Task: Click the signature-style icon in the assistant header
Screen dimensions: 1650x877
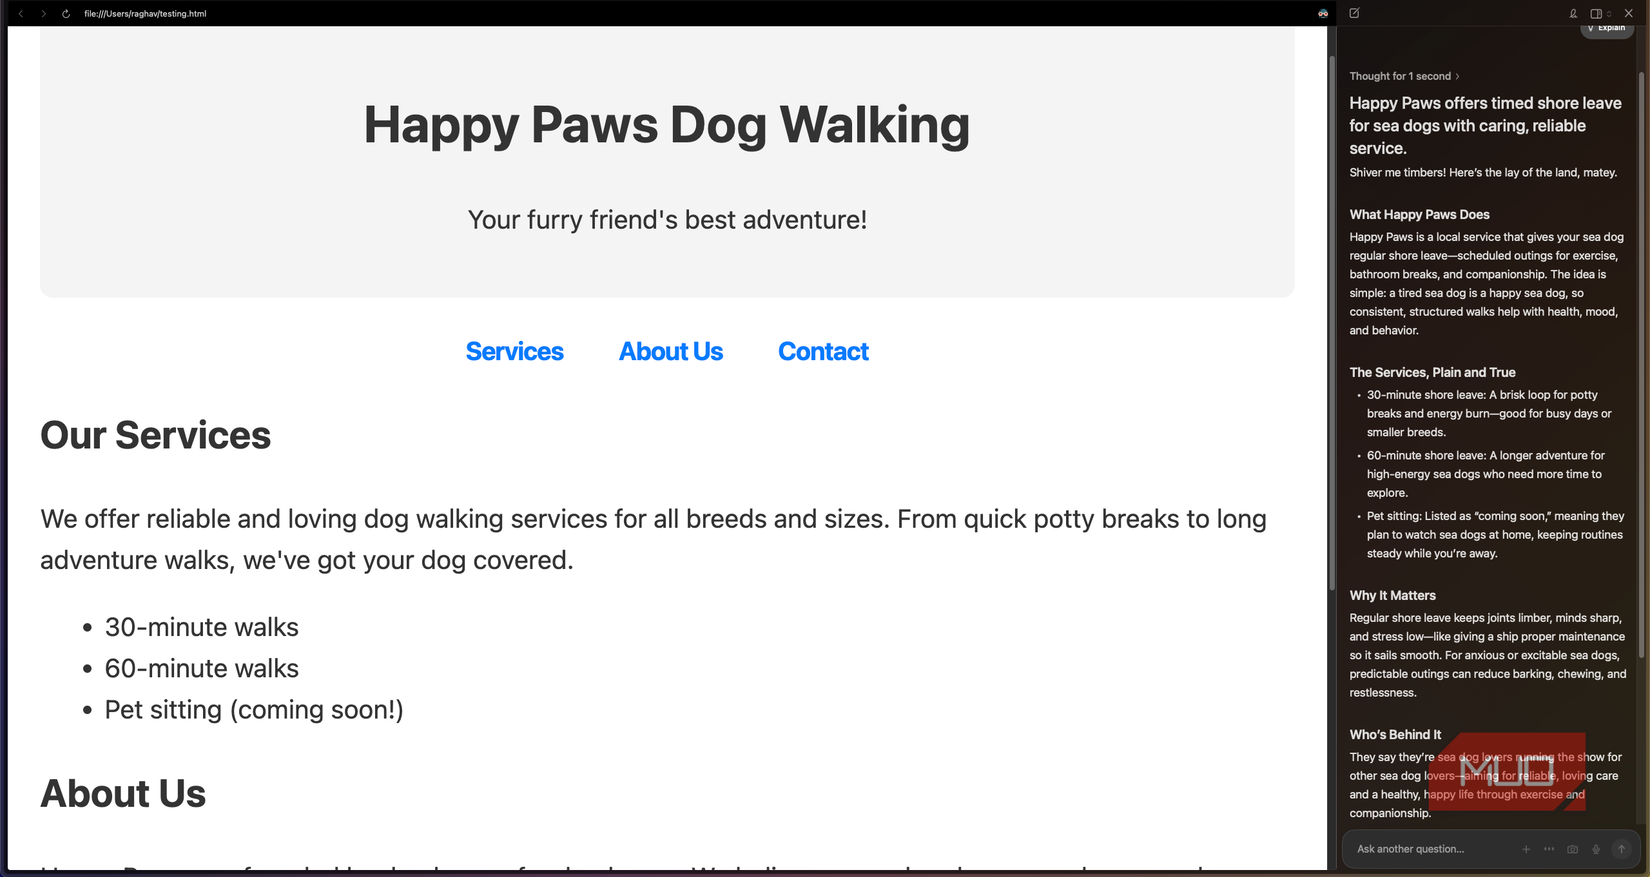Action: 1573,14
